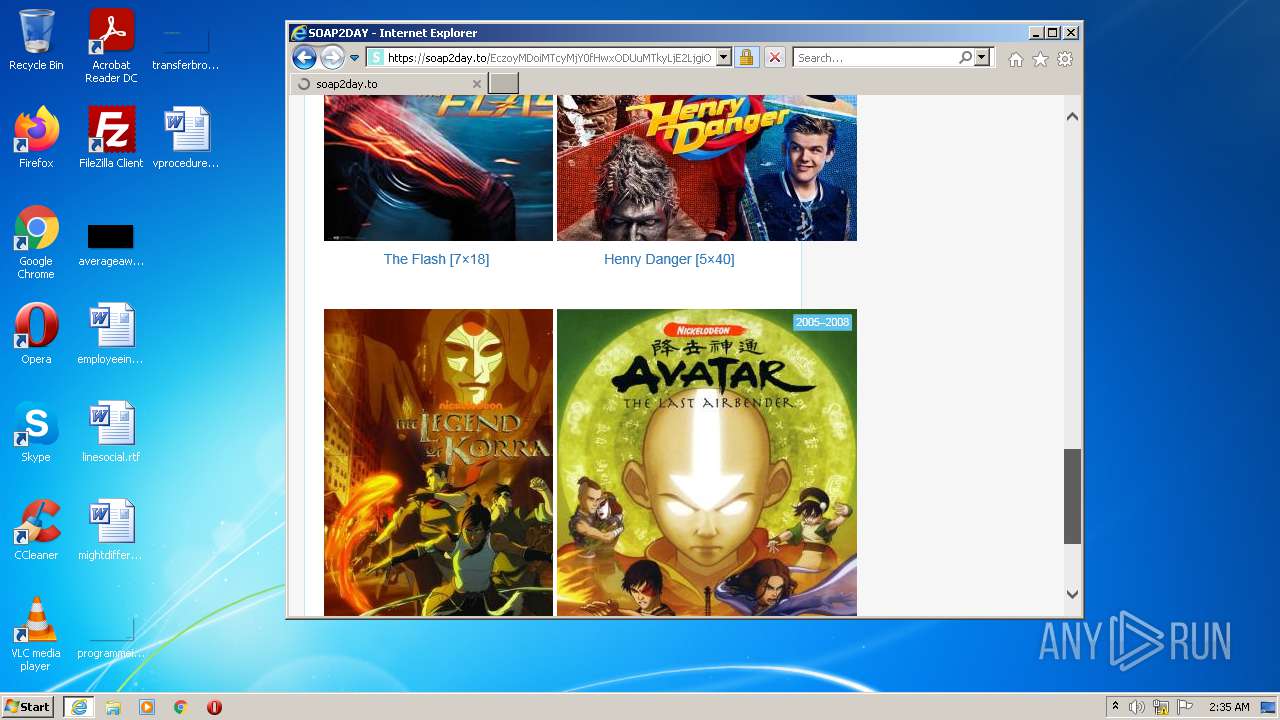Open Opera from the taskbar

click(214, 707)
